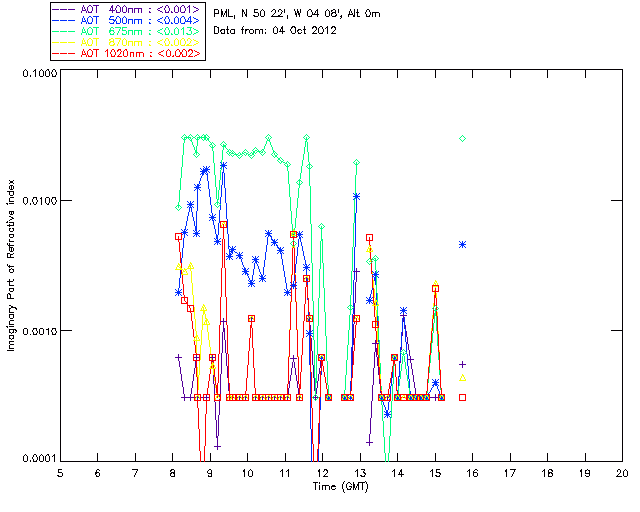This screenshot has height=512, width=640.
Task: Click the isolated green diamond marker near 15.7 hours
Action: pos(462,138)
